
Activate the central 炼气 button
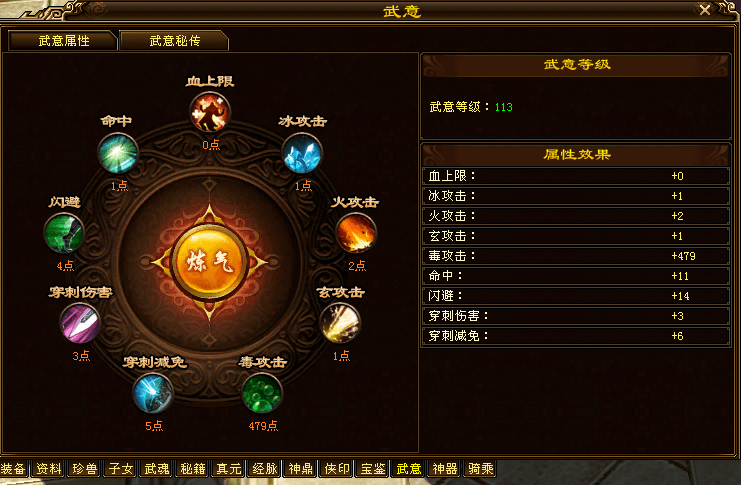coord(209,261)
